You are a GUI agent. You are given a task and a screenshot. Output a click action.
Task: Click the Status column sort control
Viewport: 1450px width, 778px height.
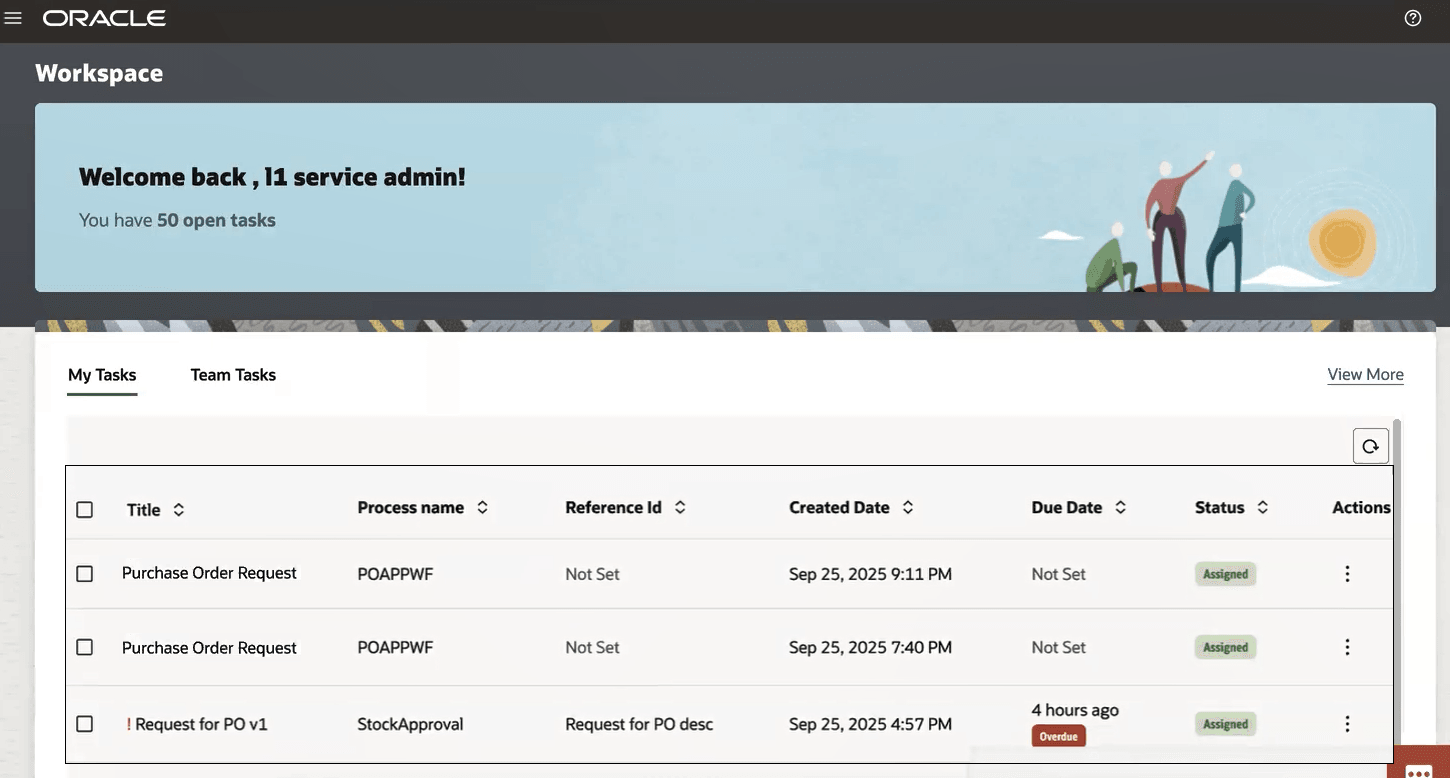1260,505
